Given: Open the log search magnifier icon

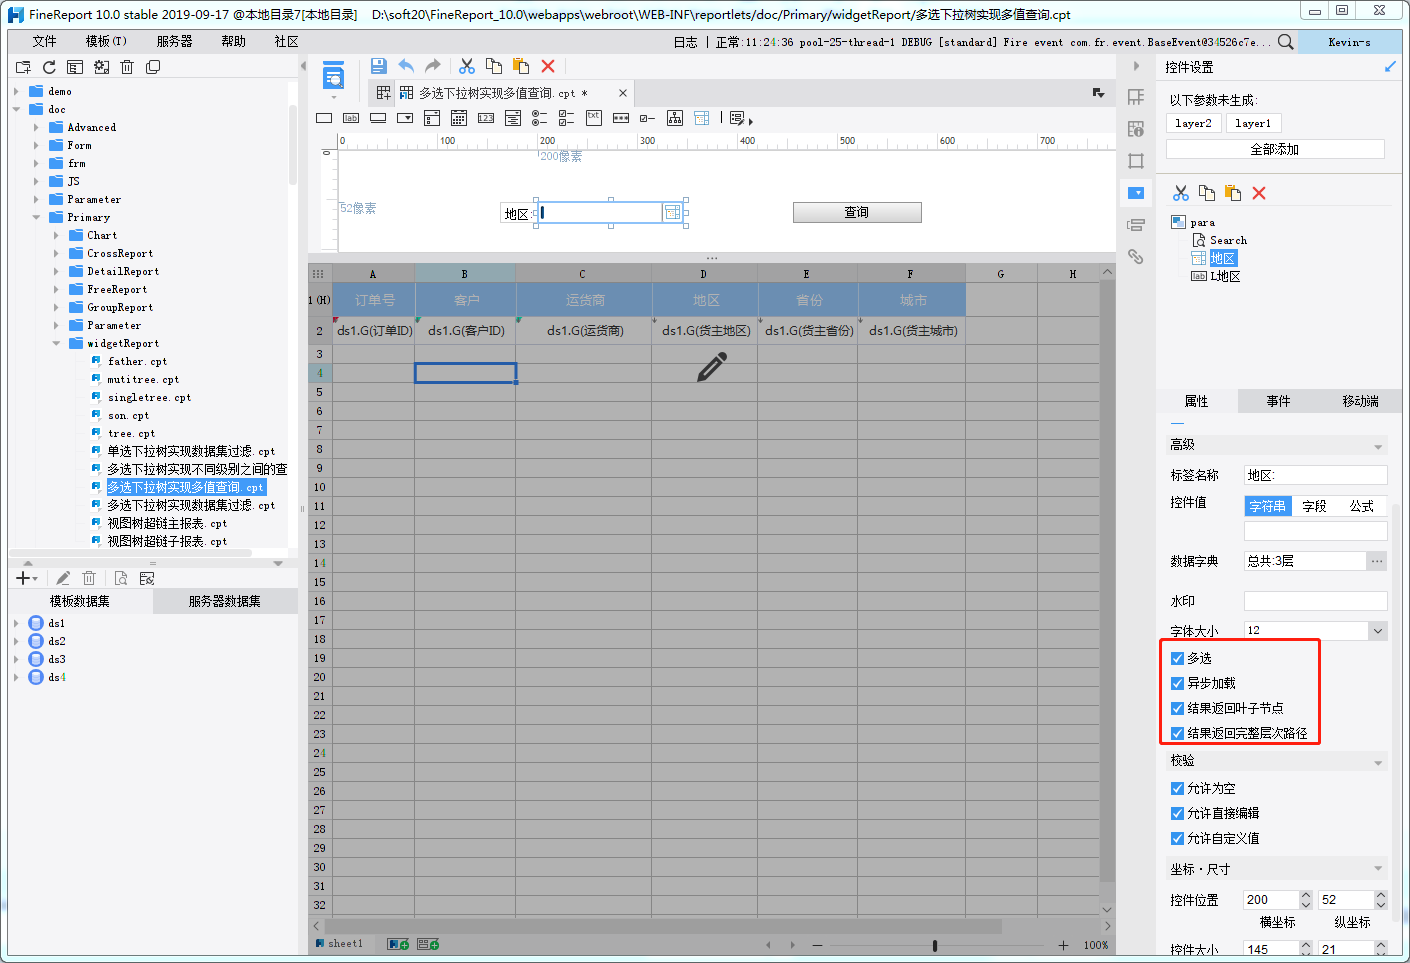Looking at the screenshot, I should pyautogui.click(x=1286, y=42).
